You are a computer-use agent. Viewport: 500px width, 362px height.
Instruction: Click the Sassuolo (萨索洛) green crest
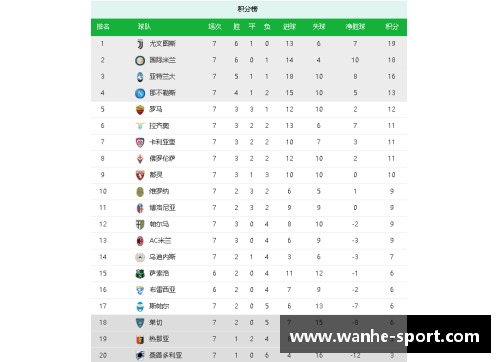[140, 273]
